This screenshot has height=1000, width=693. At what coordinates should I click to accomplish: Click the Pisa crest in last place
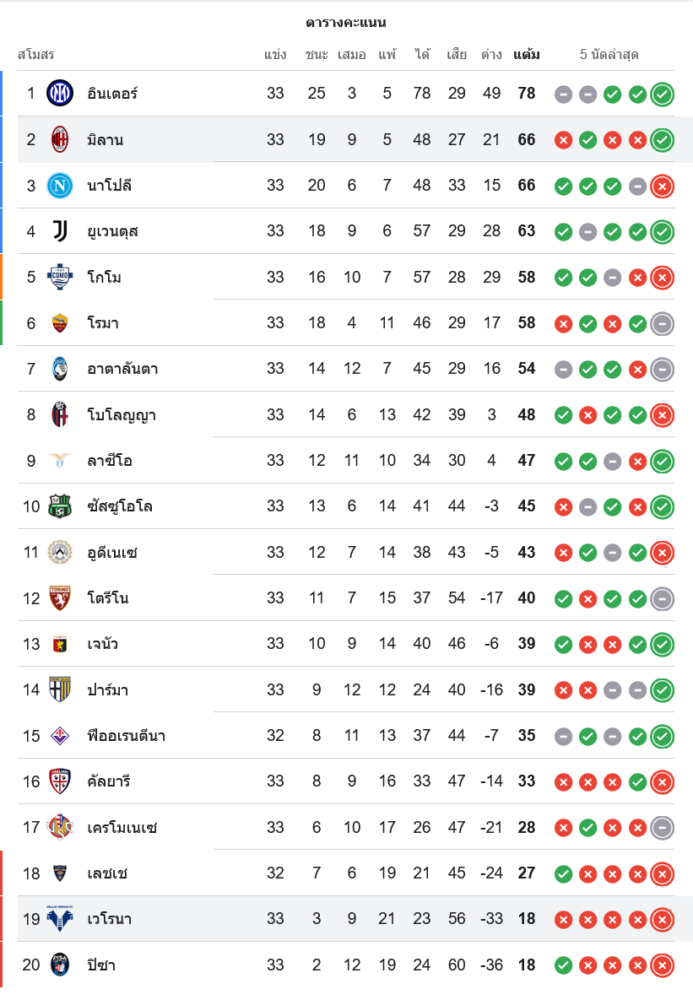[x=60, y=965]
